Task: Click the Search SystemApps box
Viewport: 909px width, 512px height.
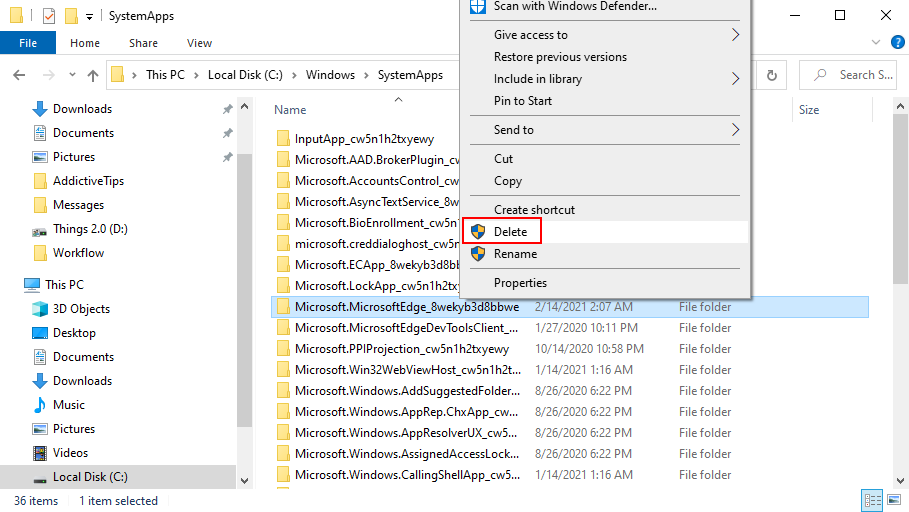Action: [848, 75]
